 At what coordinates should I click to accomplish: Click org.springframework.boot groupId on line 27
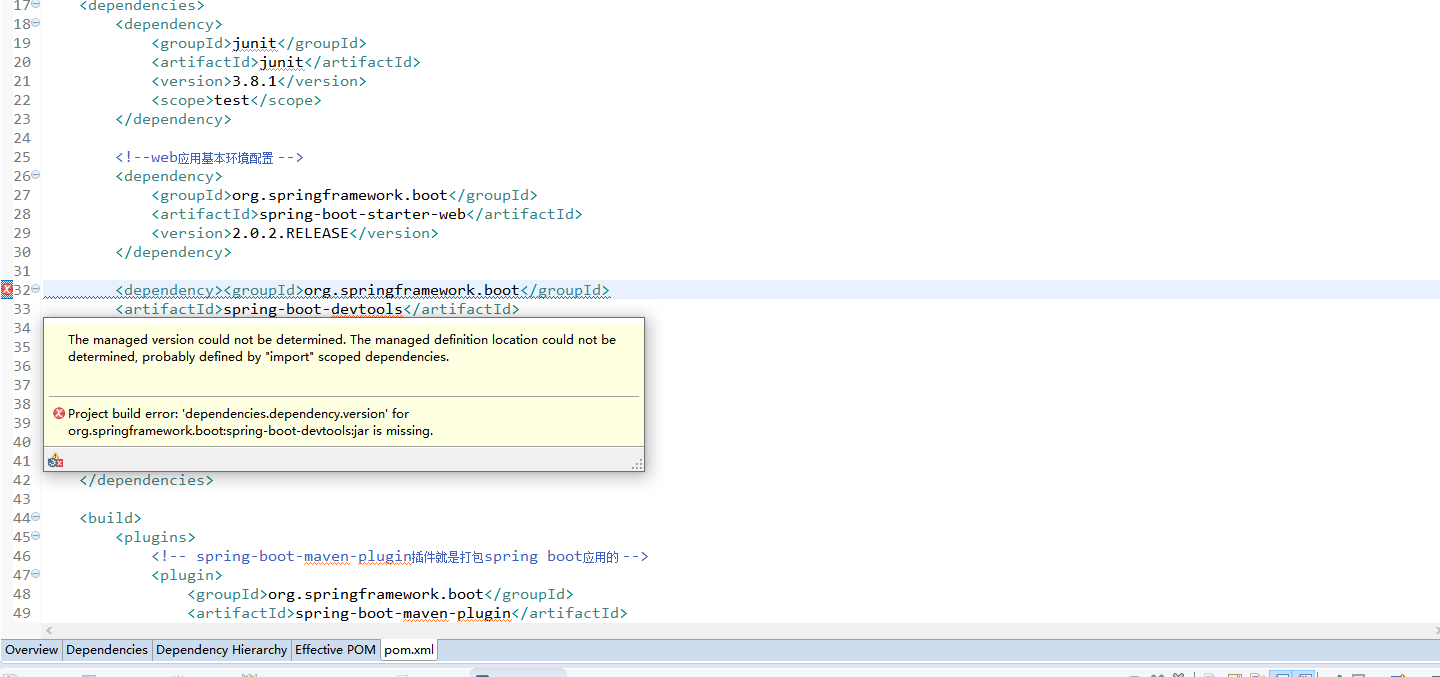coord(340,195)
